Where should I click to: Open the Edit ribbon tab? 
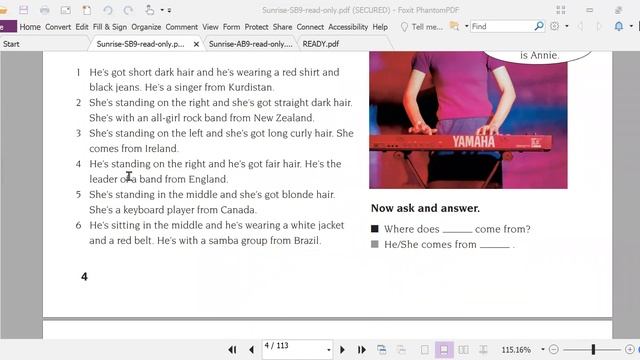82,27
